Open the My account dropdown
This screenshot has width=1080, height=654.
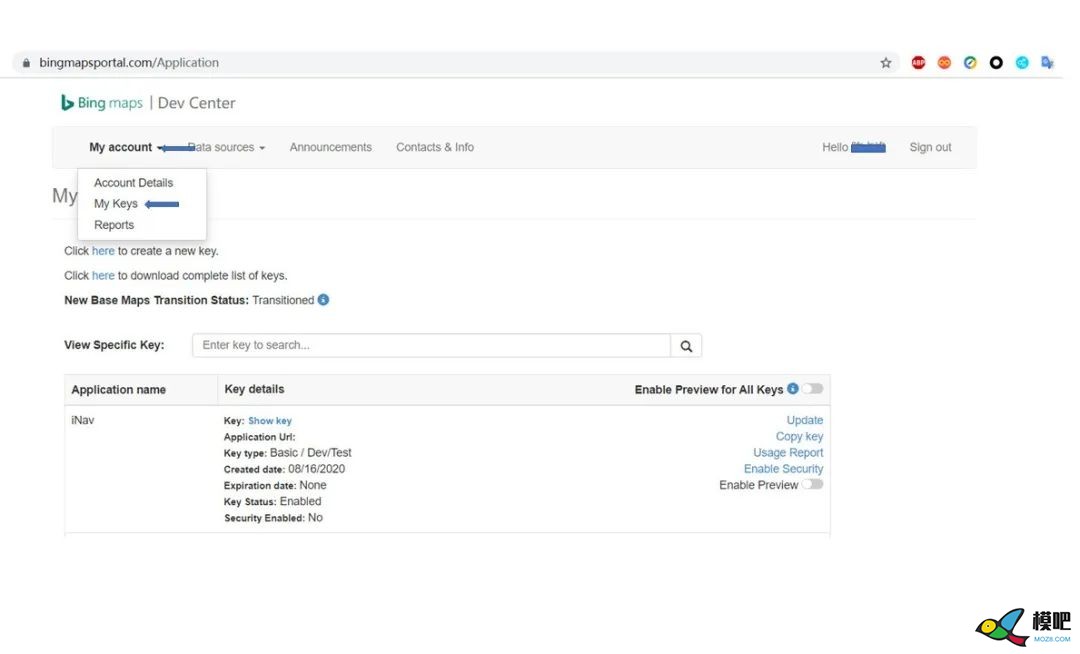pos(126,147)
